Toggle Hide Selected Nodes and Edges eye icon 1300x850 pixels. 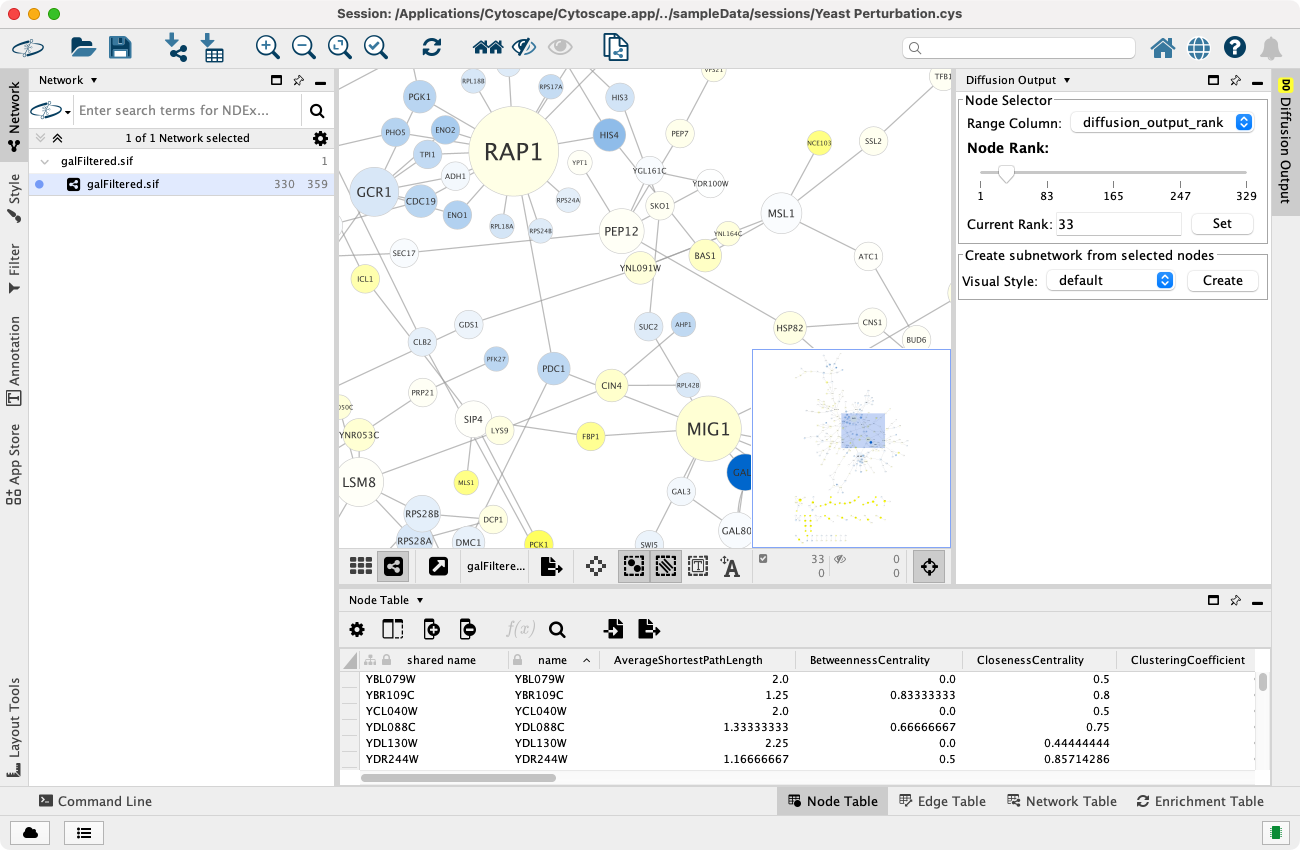coord(523,47)
